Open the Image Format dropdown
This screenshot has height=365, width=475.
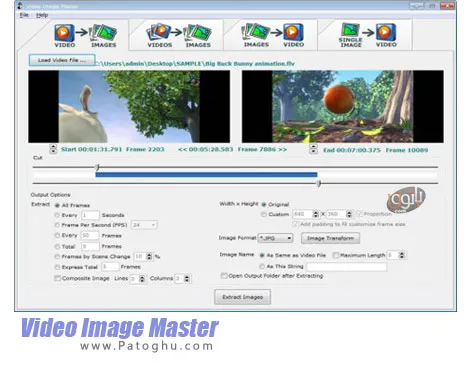tap(275, 238)
